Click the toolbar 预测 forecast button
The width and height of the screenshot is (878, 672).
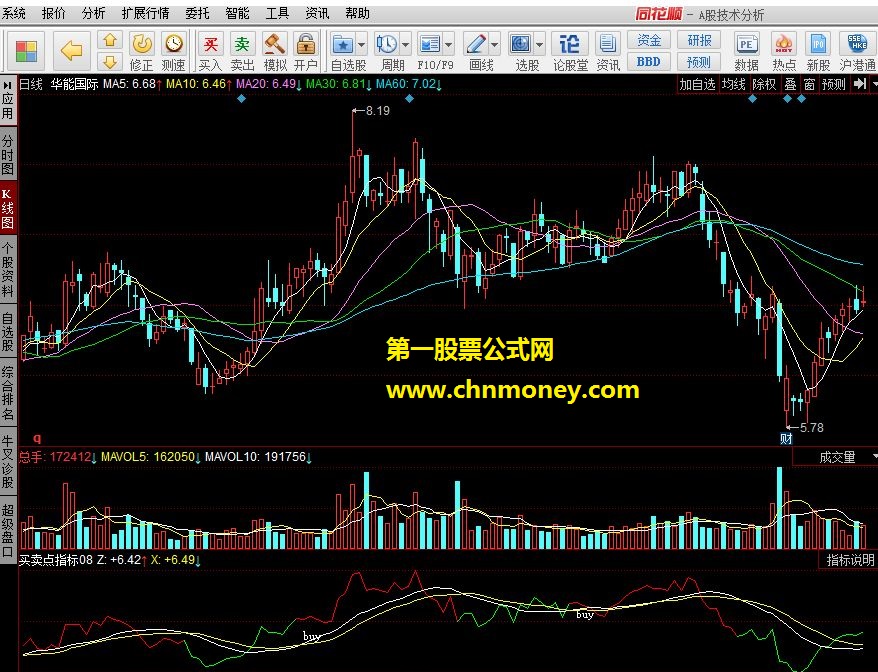[699, 62]
